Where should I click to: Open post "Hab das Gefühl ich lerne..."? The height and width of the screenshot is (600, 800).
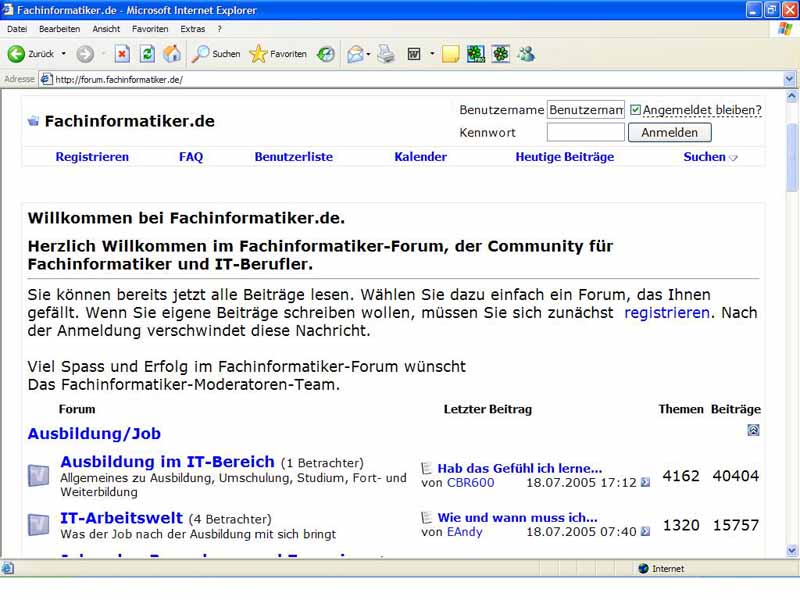tap(519, 468)
